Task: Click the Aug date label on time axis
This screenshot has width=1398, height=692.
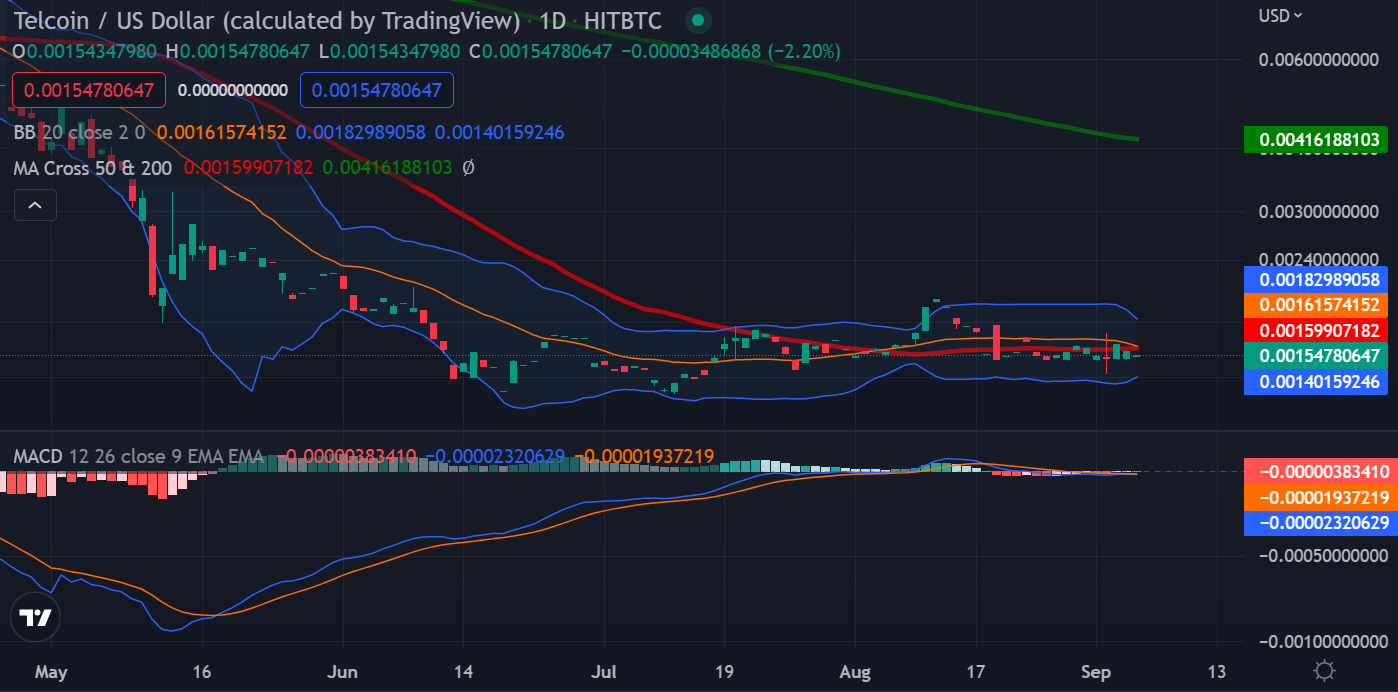Action: [x=857, y=671]
